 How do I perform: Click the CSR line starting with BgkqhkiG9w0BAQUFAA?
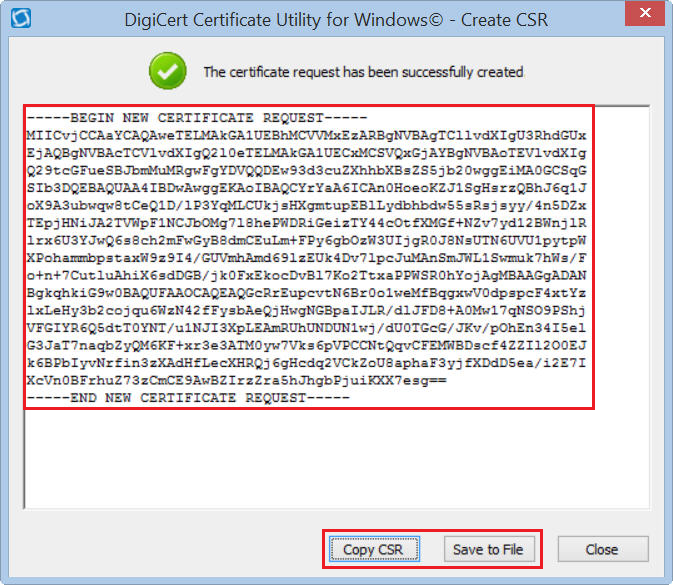tap(306, 293)
